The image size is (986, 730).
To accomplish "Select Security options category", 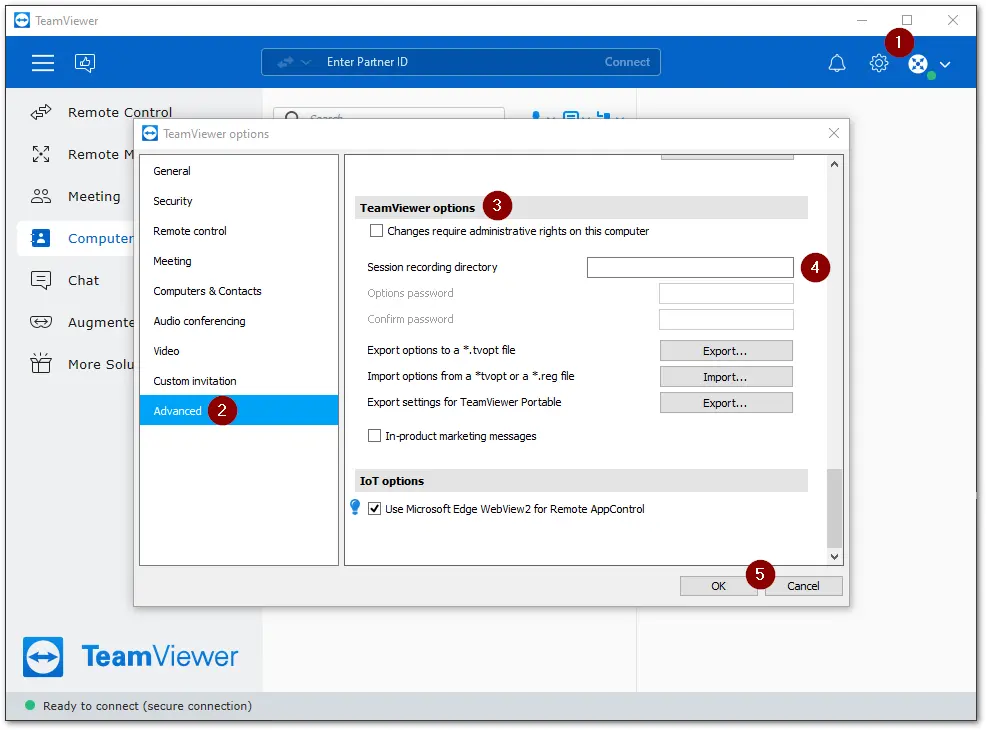I will click(x=239, y=201).
